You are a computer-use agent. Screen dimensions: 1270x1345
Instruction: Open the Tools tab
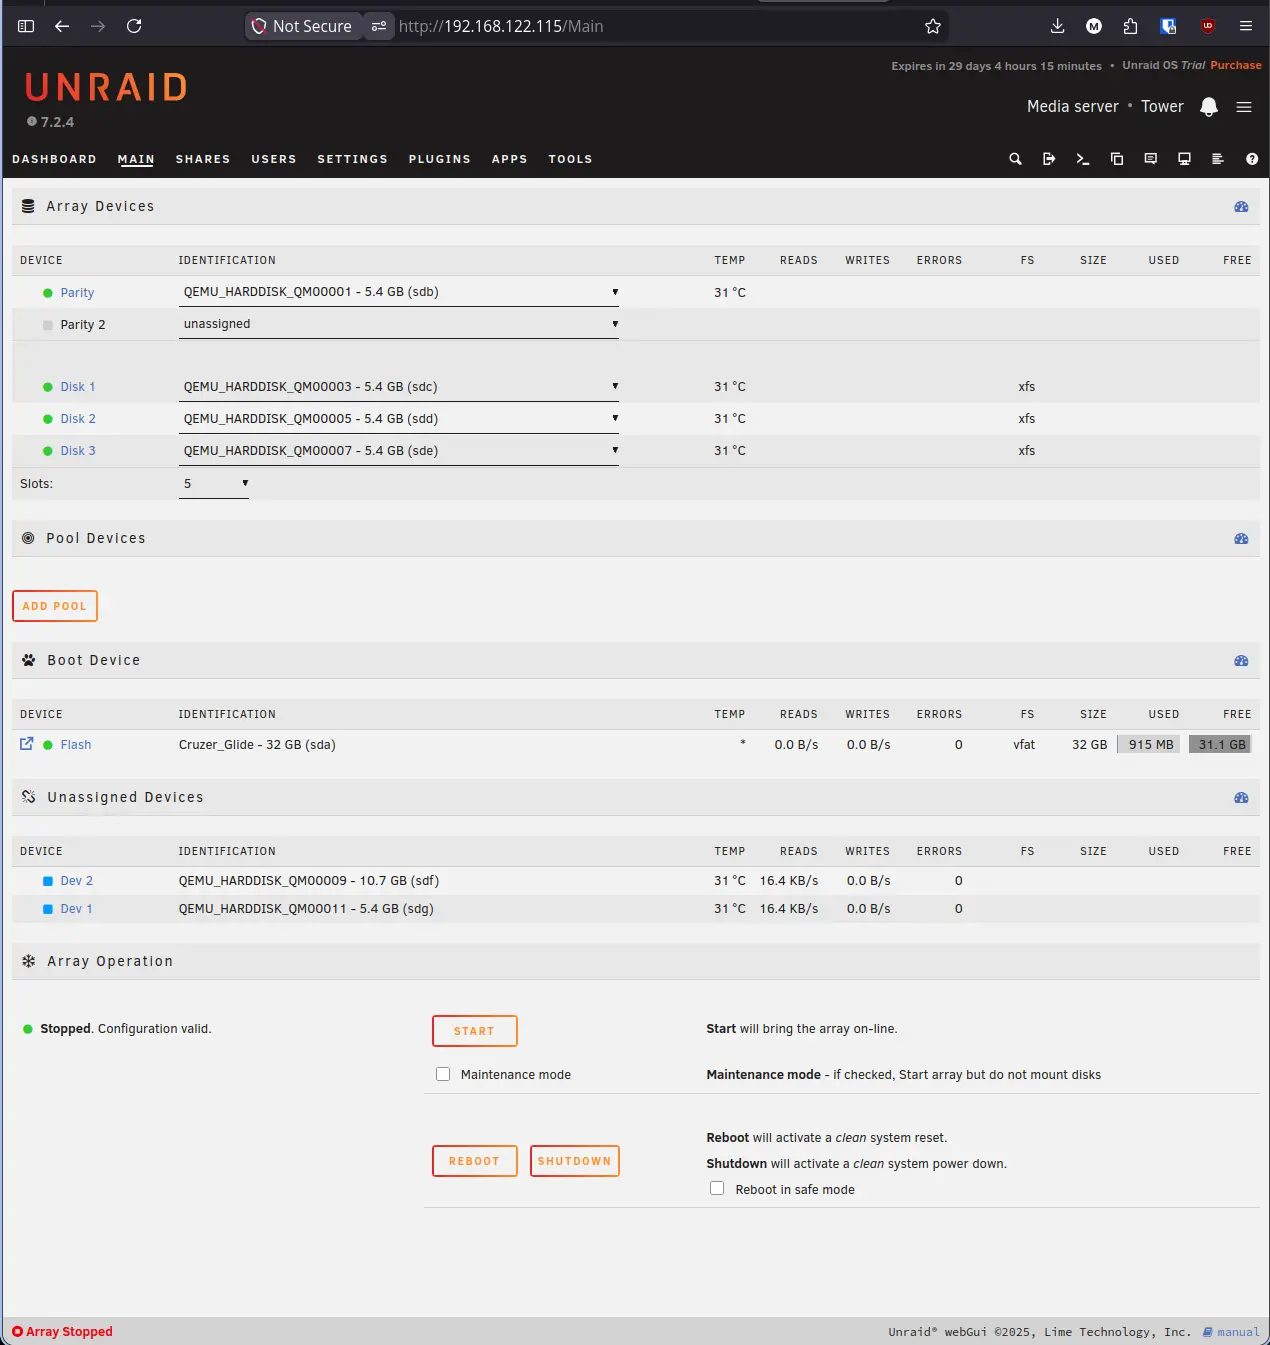pyautogui.click(x=570, y=159)
